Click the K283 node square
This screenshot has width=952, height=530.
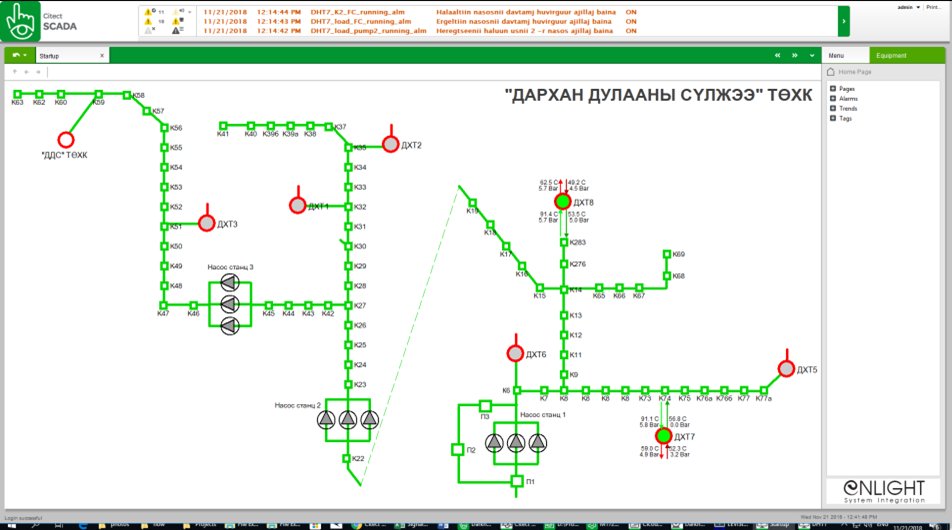[x=564, y=242]
